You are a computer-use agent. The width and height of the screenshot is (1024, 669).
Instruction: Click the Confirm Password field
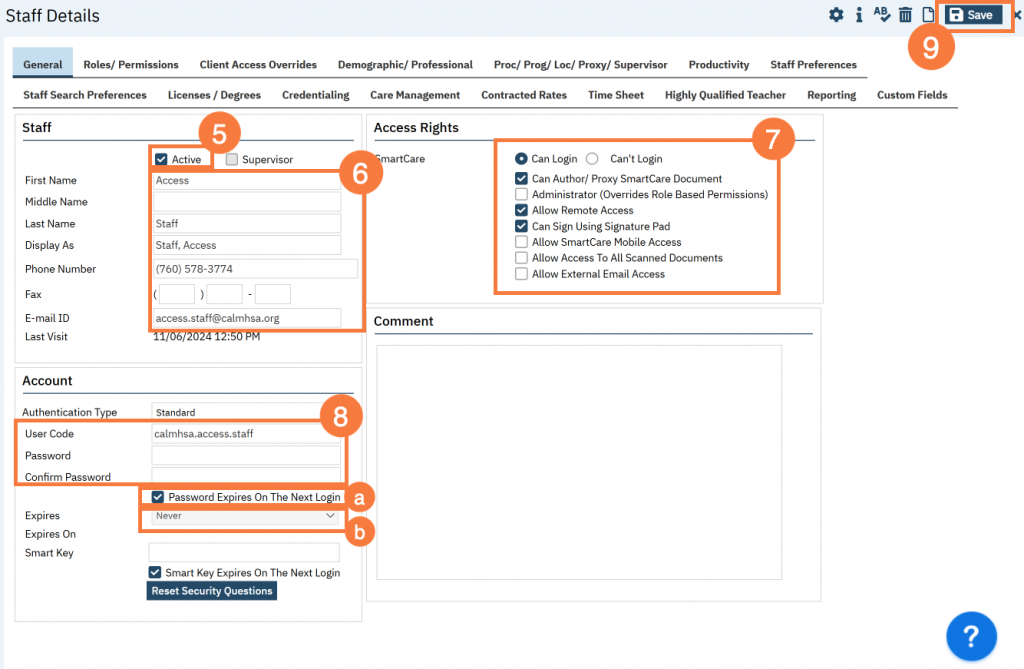point(246,476)
